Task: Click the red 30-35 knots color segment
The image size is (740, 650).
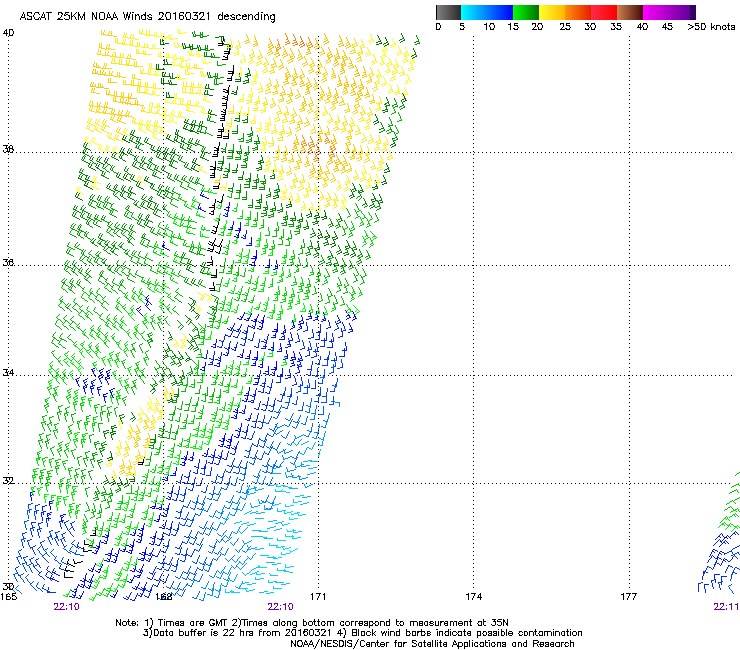Action: pyautogui.click(x=604, y=12)
